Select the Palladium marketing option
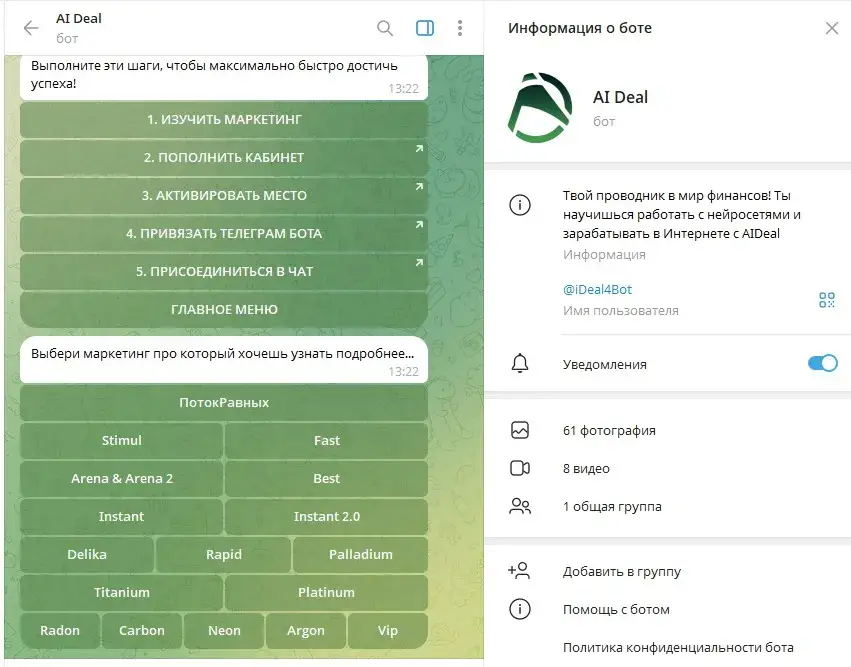Viewport: 851px width, 667px height. (360, 555)
